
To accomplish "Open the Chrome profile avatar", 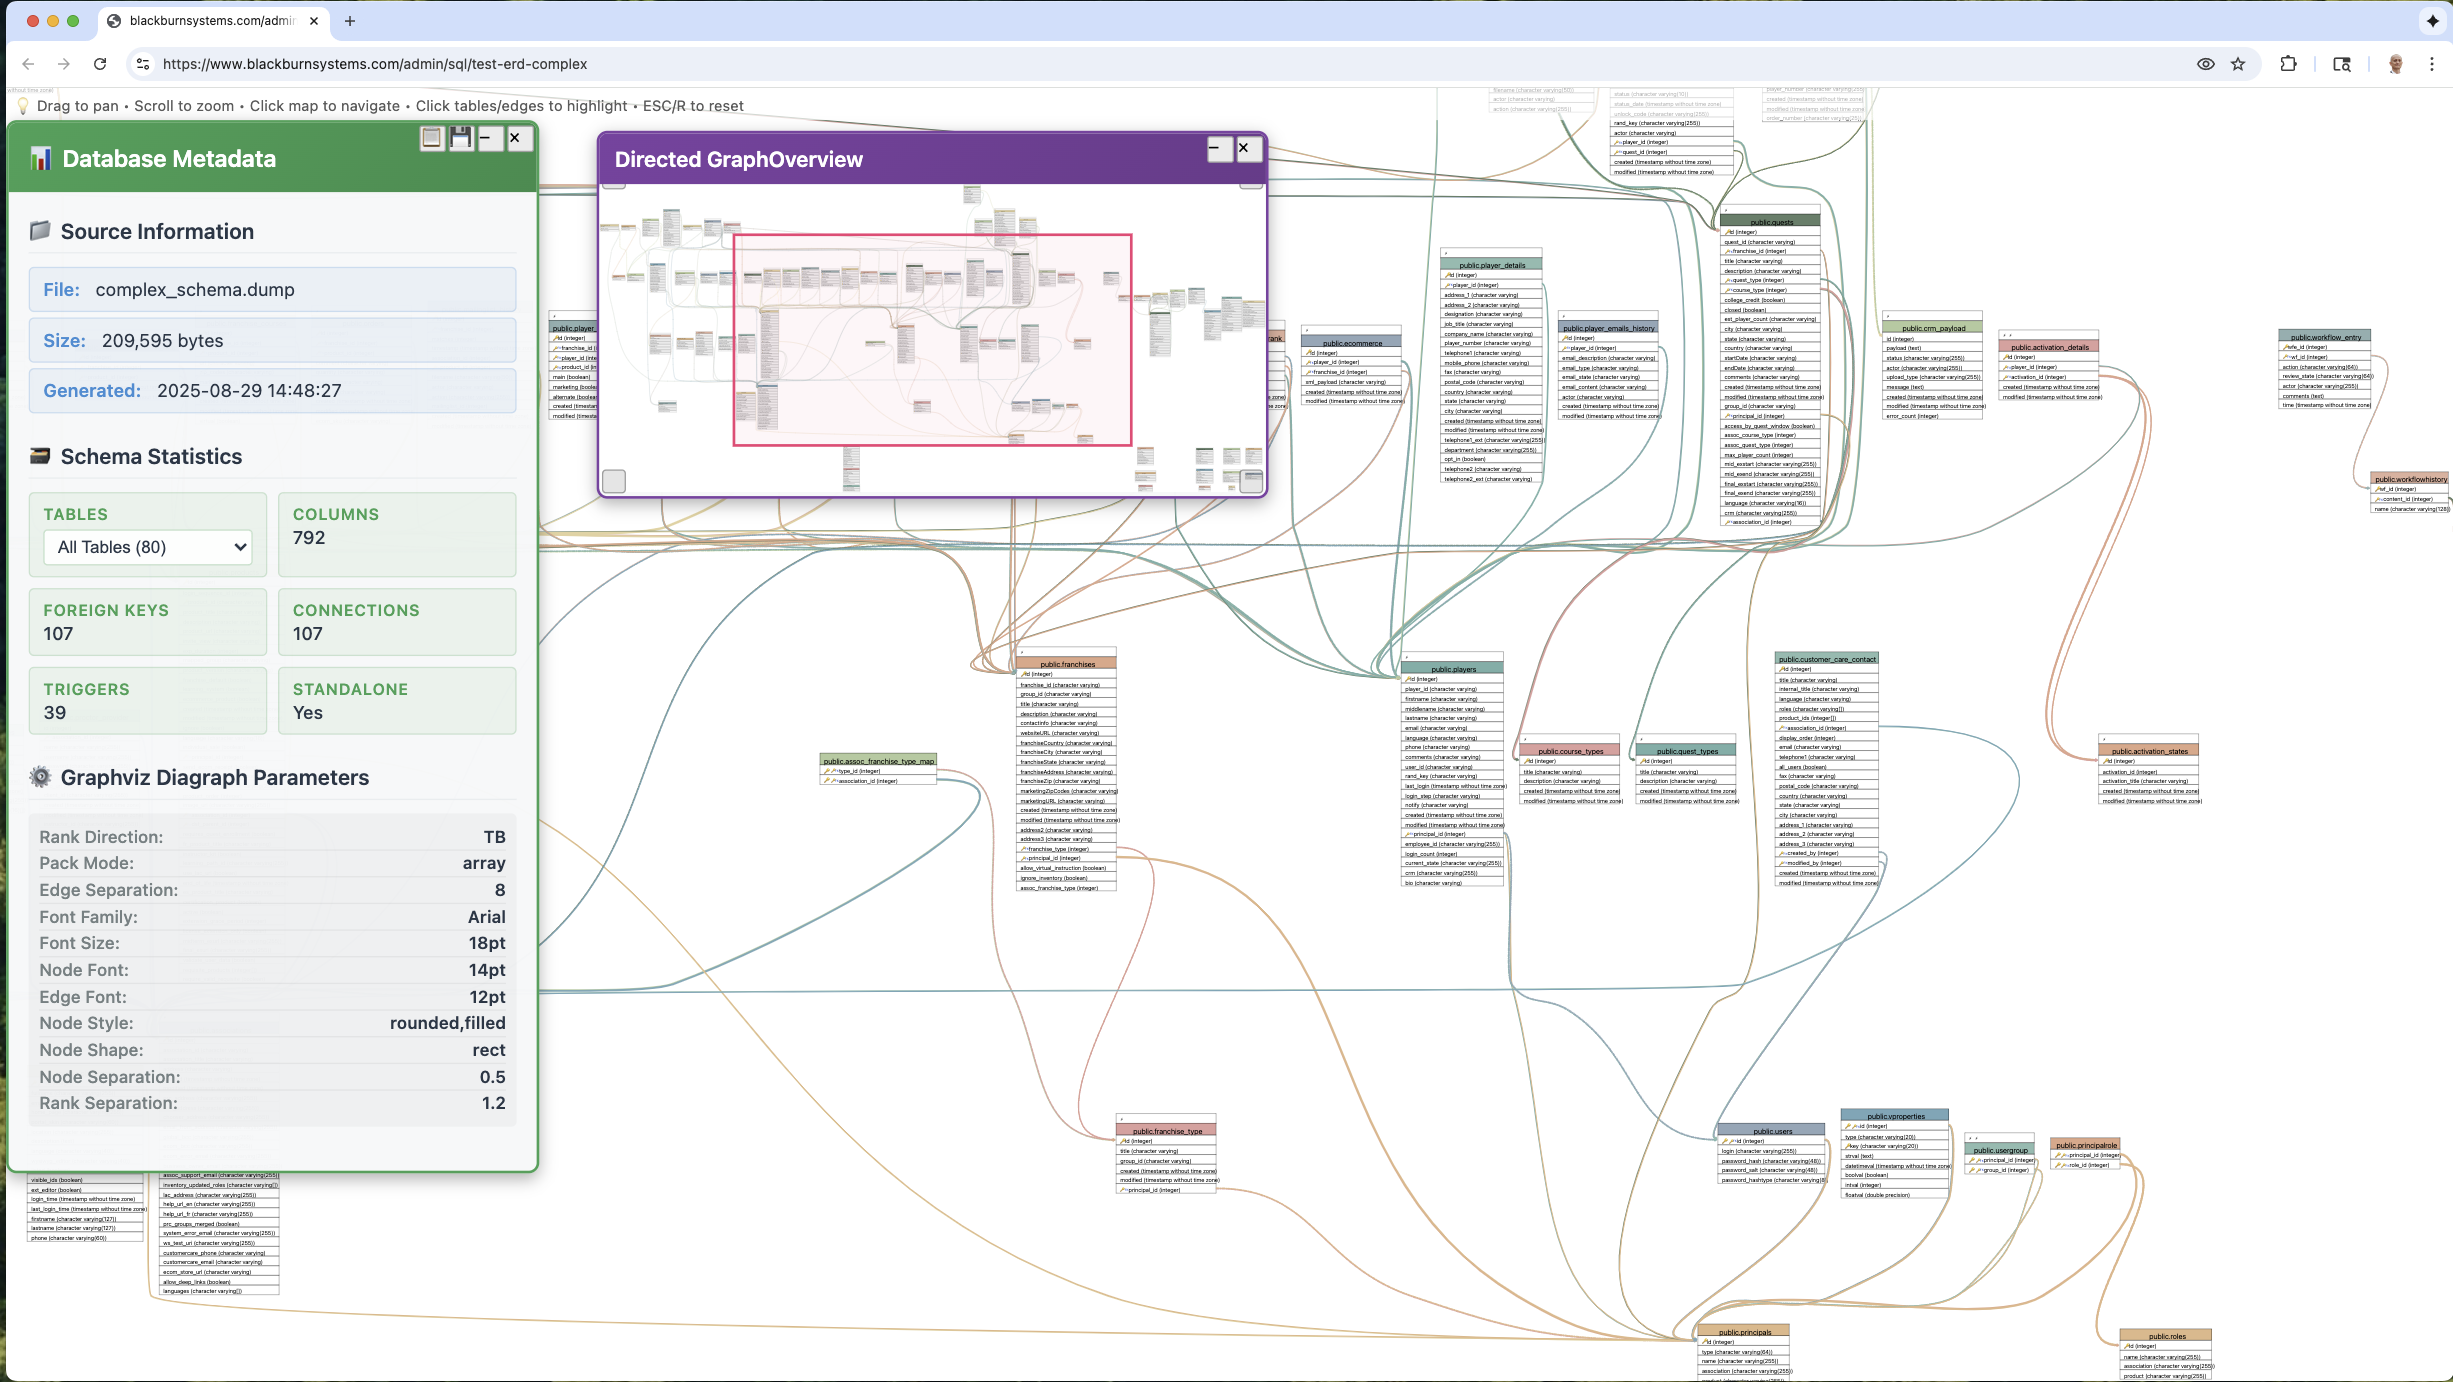I will [x=2396, y=64].
